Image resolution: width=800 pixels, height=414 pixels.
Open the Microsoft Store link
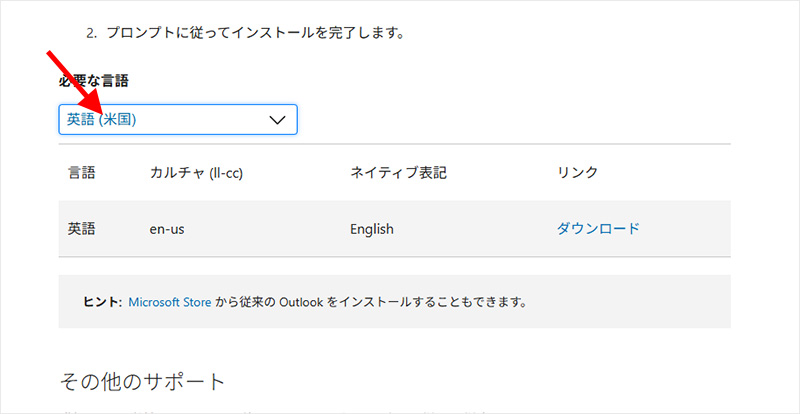[x=170, y=301]
